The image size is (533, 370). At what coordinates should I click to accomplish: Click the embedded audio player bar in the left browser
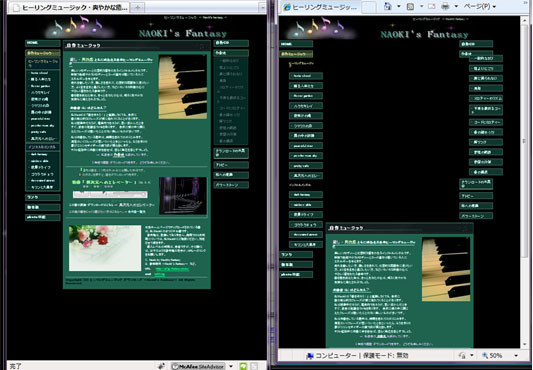tap(110, 194)
